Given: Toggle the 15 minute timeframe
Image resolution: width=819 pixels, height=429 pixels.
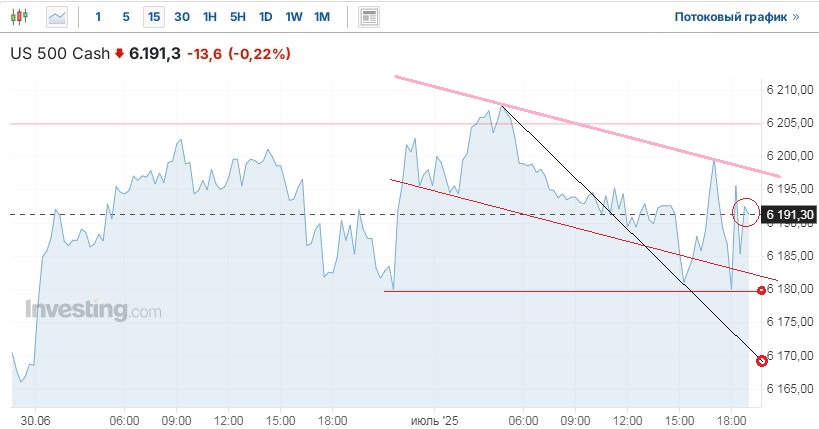Looking at the screenshot, I should click(x=153, y=17).
